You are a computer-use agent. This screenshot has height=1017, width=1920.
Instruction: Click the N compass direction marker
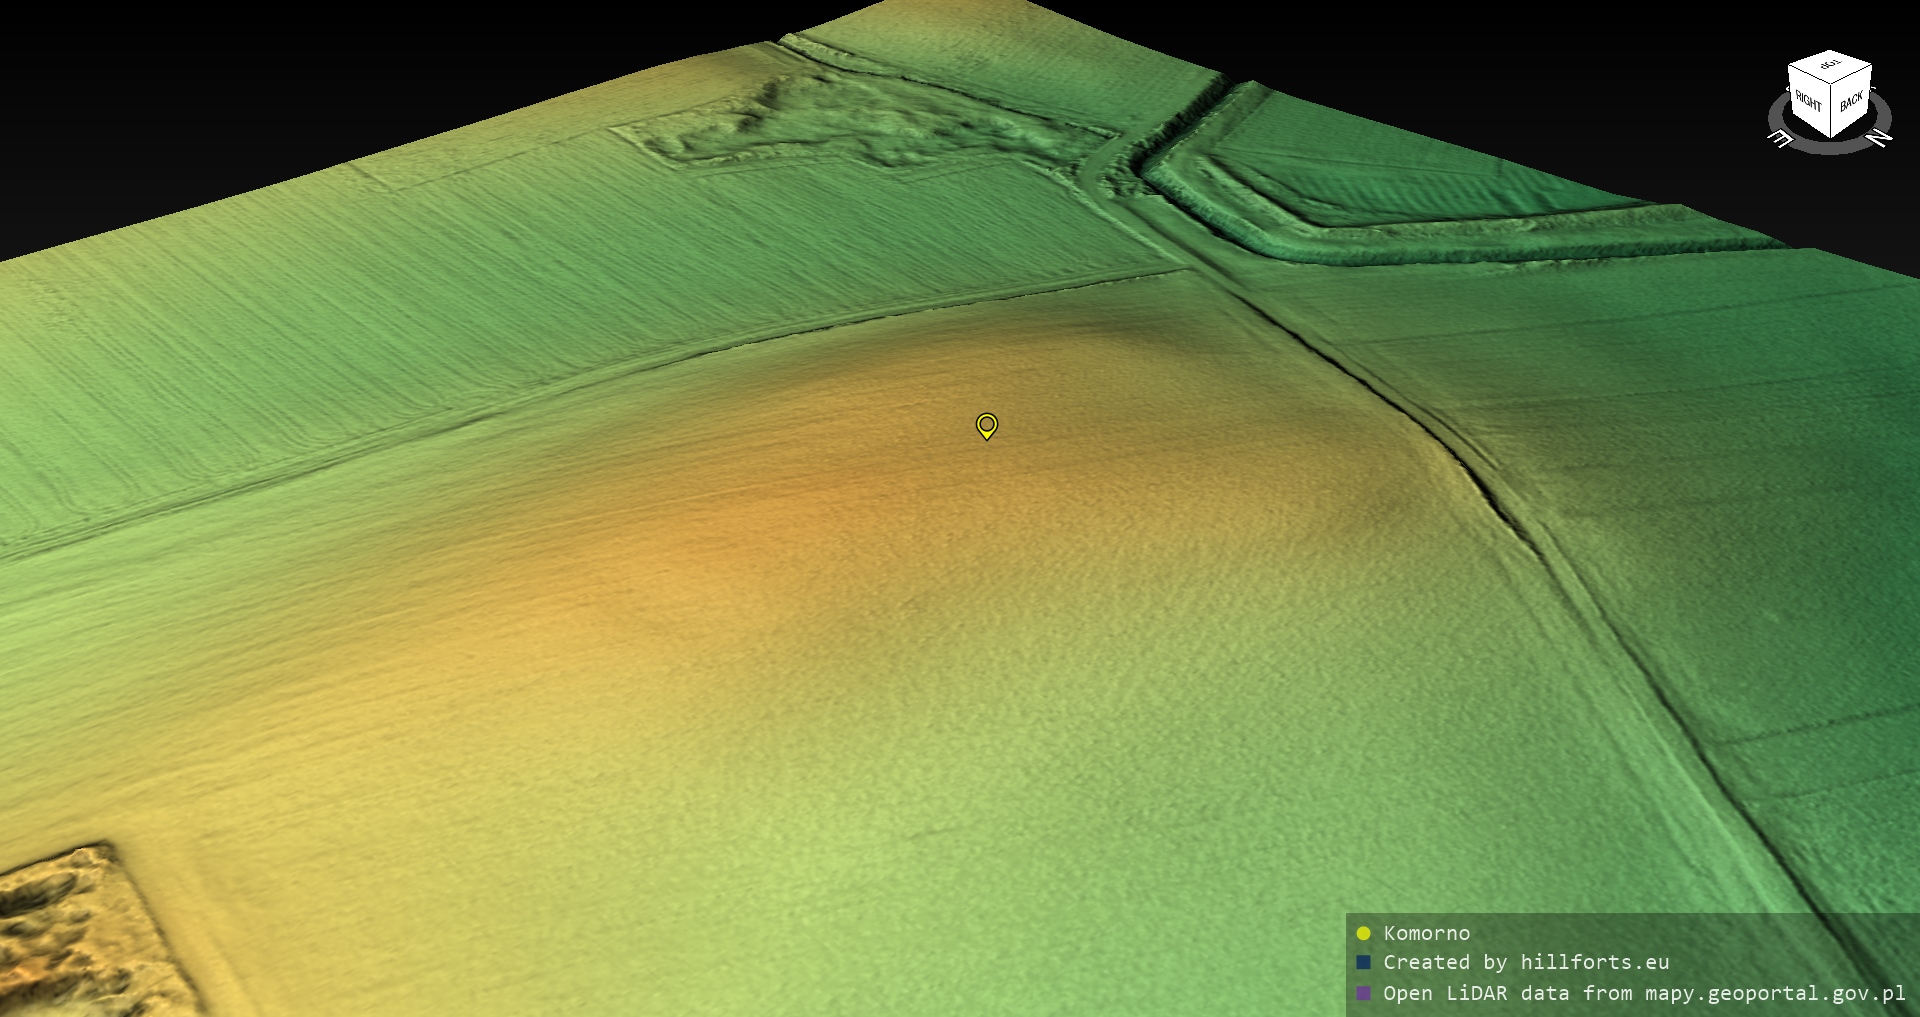(x=1880, y=138)
